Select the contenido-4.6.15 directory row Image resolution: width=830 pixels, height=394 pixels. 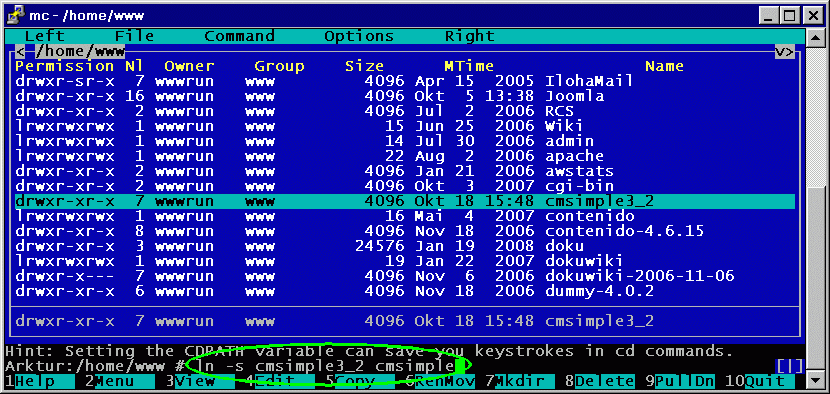click(x=405, y=231)
